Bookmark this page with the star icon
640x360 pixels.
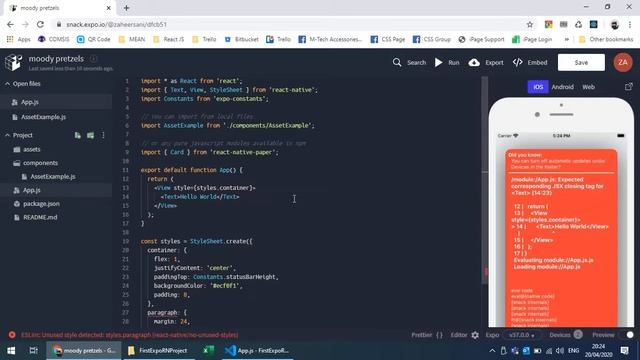(530, 24)
